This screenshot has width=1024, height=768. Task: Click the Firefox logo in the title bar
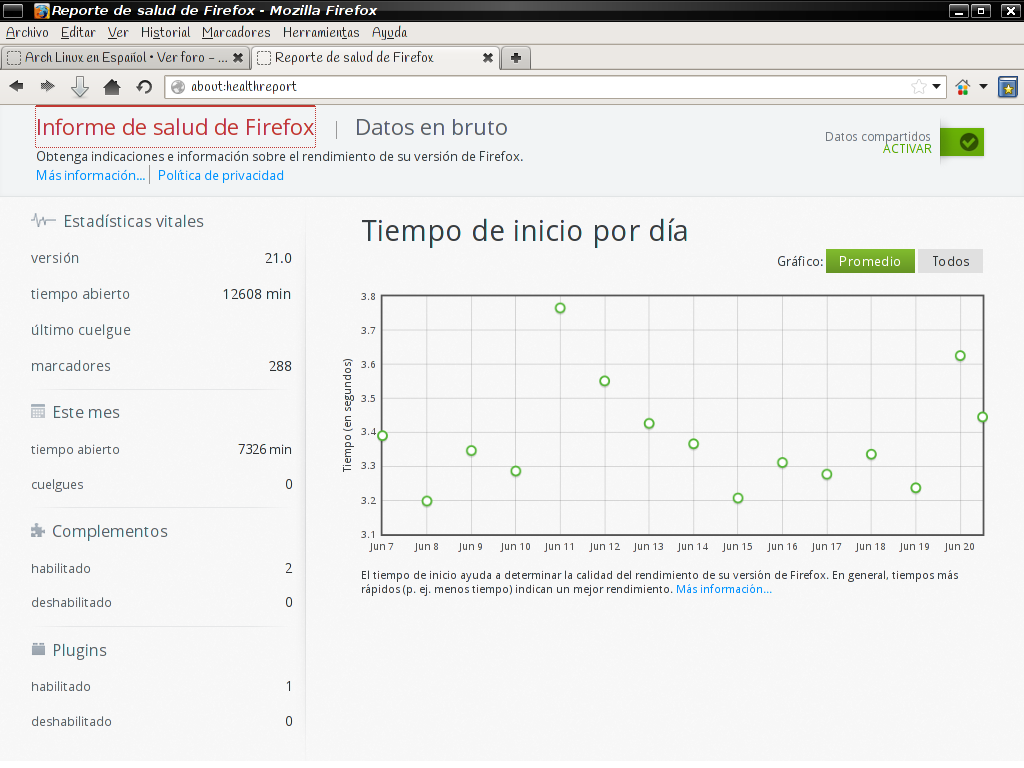(x=42, y=10)
